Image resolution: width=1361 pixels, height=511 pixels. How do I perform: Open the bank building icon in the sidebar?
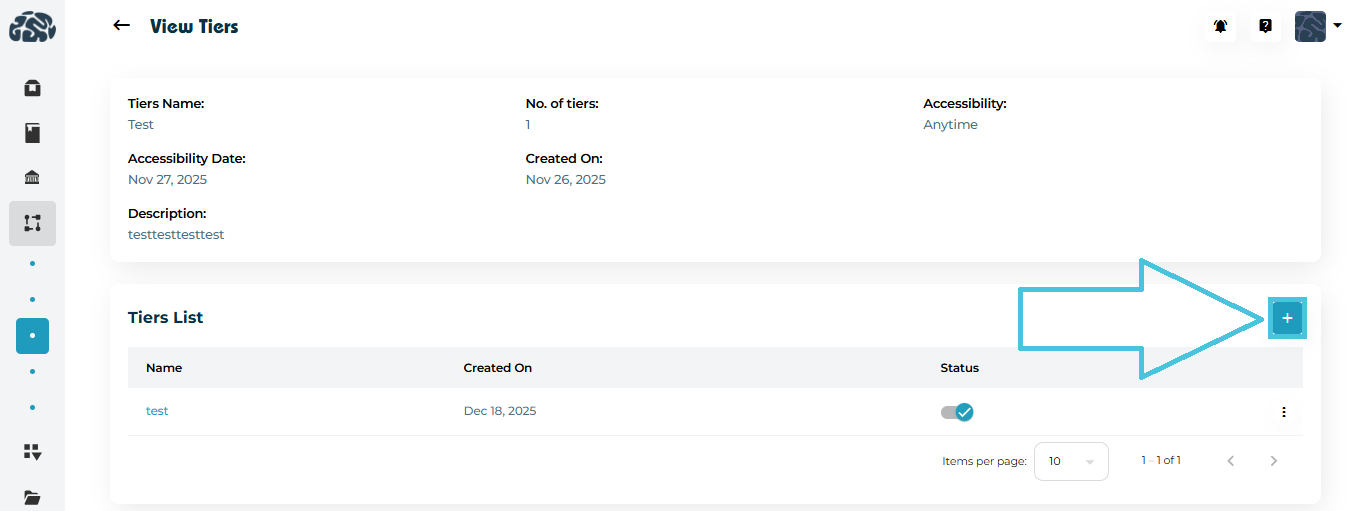[x=32, y=178]
